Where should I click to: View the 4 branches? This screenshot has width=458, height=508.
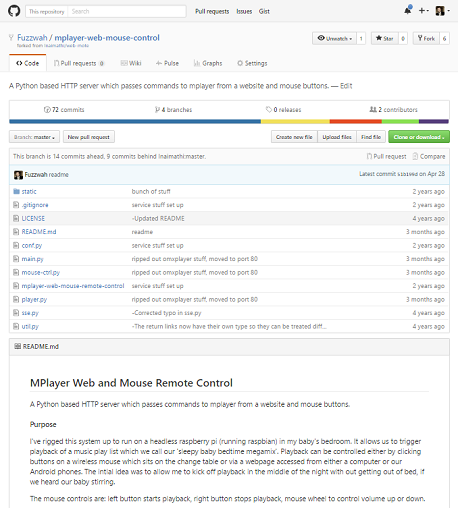point(173,110)
